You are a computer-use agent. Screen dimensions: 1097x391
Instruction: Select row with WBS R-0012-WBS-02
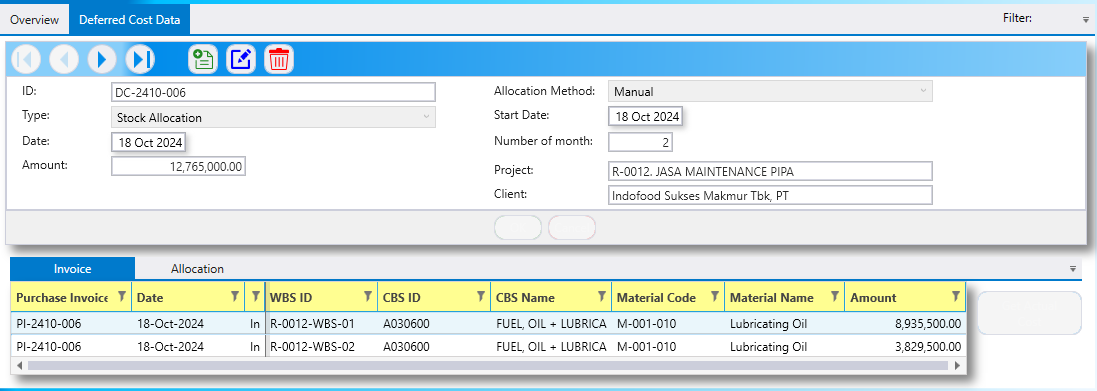point(489,346)
